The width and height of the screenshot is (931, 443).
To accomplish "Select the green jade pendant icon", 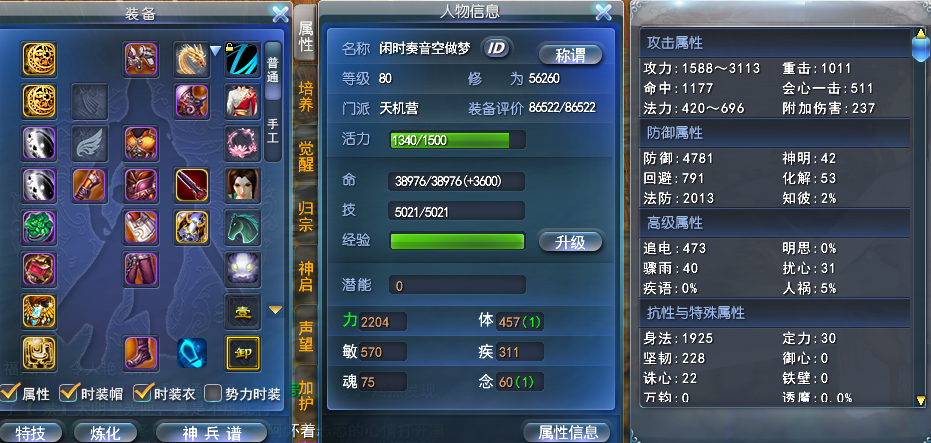I will click(39, 227).
